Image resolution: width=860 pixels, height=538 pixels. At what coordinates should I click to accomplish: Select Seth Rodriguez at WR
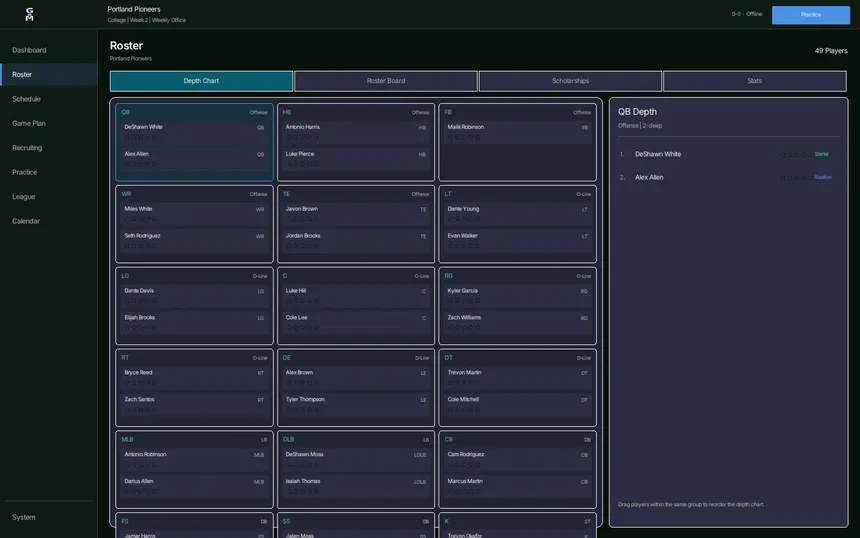[194, 241]
